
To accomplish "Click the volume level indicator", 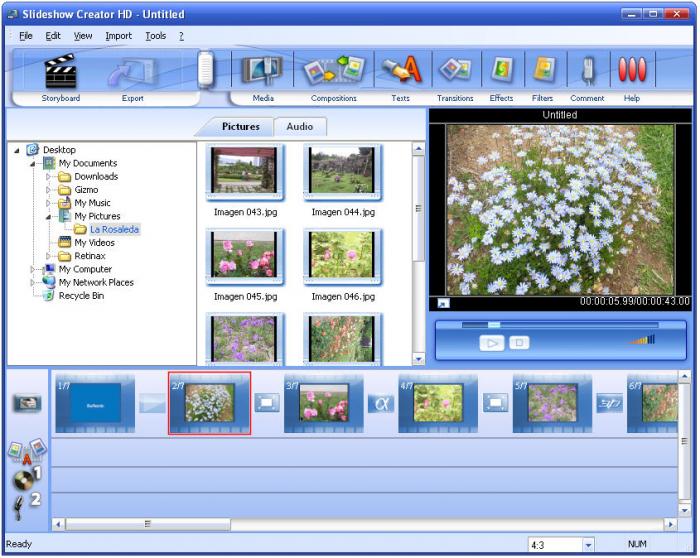I will tap(642, 340).
